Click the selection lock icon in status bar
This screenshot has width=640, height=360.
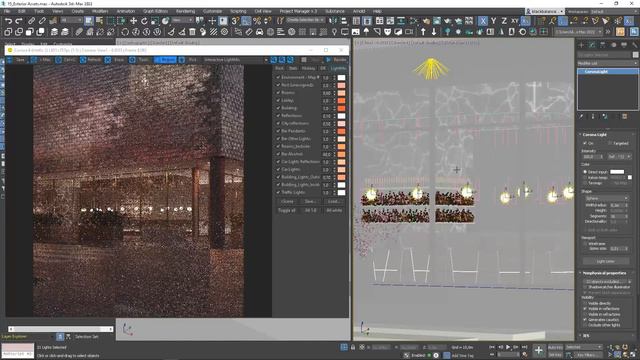353,347
